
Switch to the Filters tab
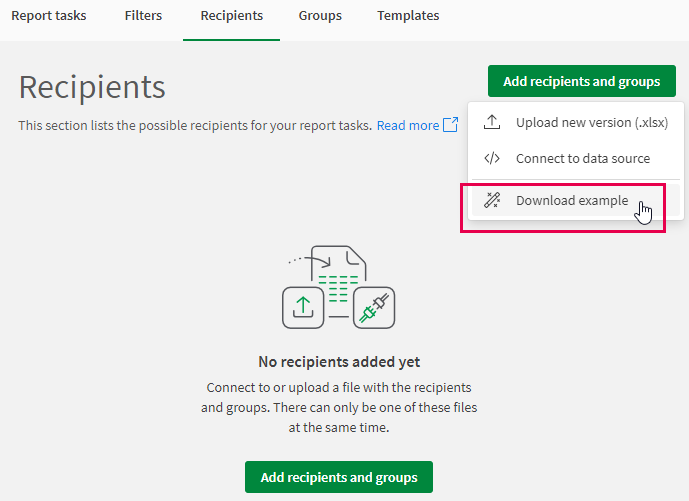point(143,16)
